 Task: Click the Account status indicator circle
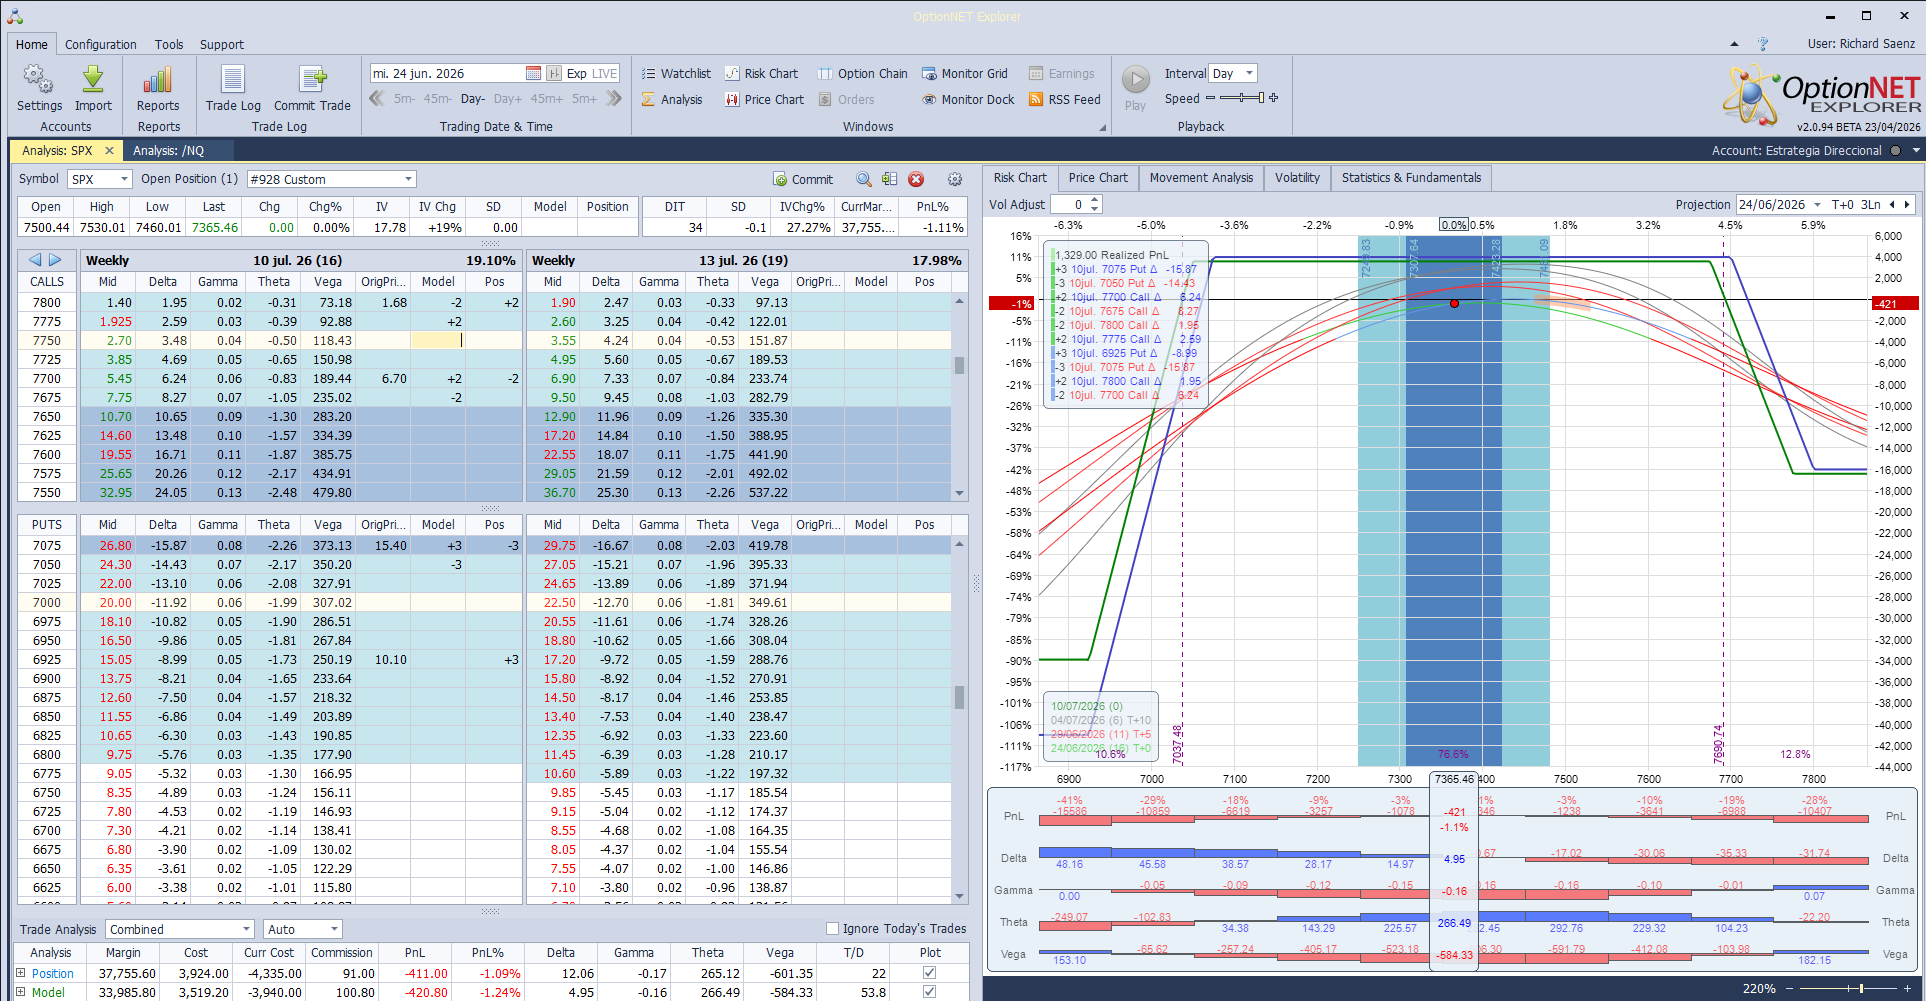pos(1895,150)
